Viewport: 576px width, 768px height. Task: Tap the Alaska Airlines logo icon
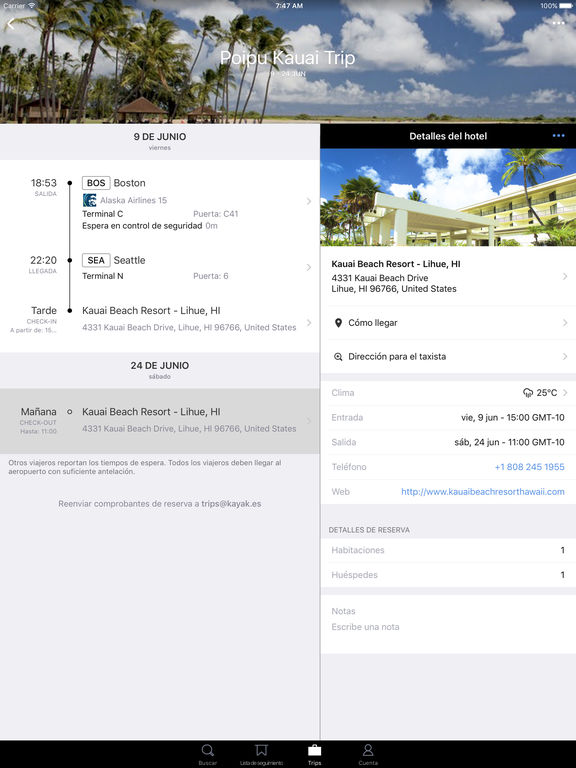coord(89,200)
